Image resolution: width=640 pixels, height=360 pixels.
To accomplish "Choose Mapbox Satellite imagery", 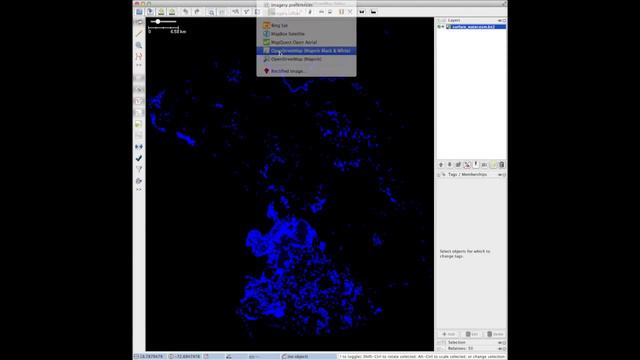I will tap(306, 34).
